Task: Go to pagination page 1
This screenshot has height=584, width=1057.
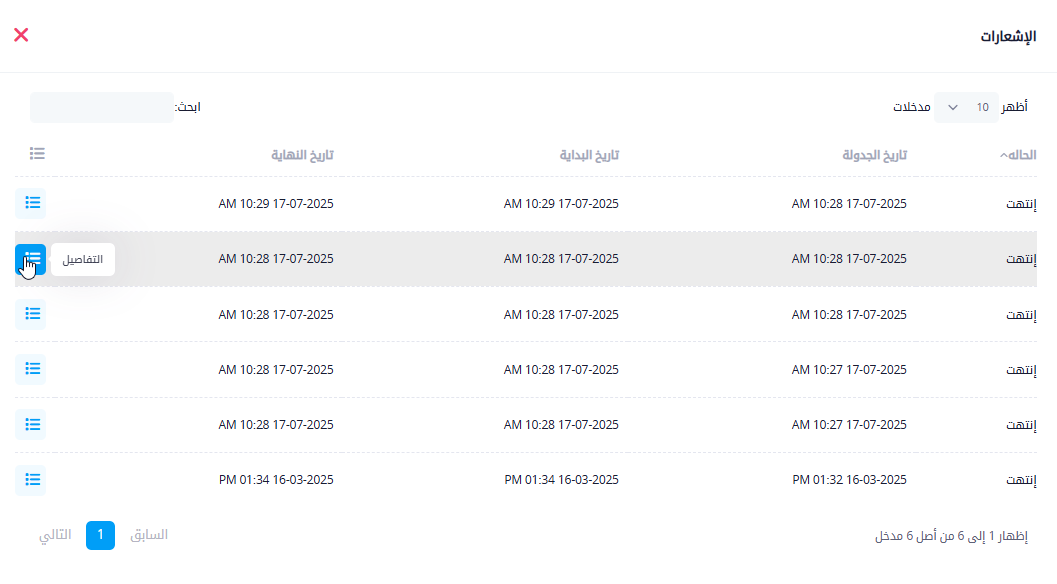Action: click(x=100, y=535)
